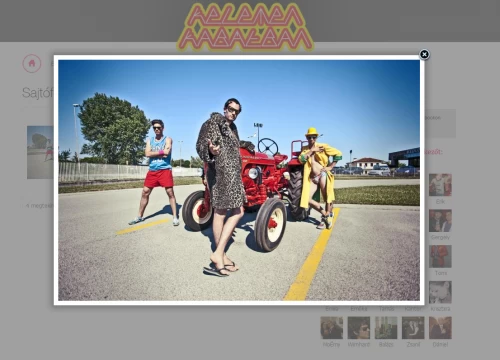This screenshot has height=360, width=500.
Task: Select the dimmed press photo thumbnail behind lightbox
Action: (x=40, y=152)
